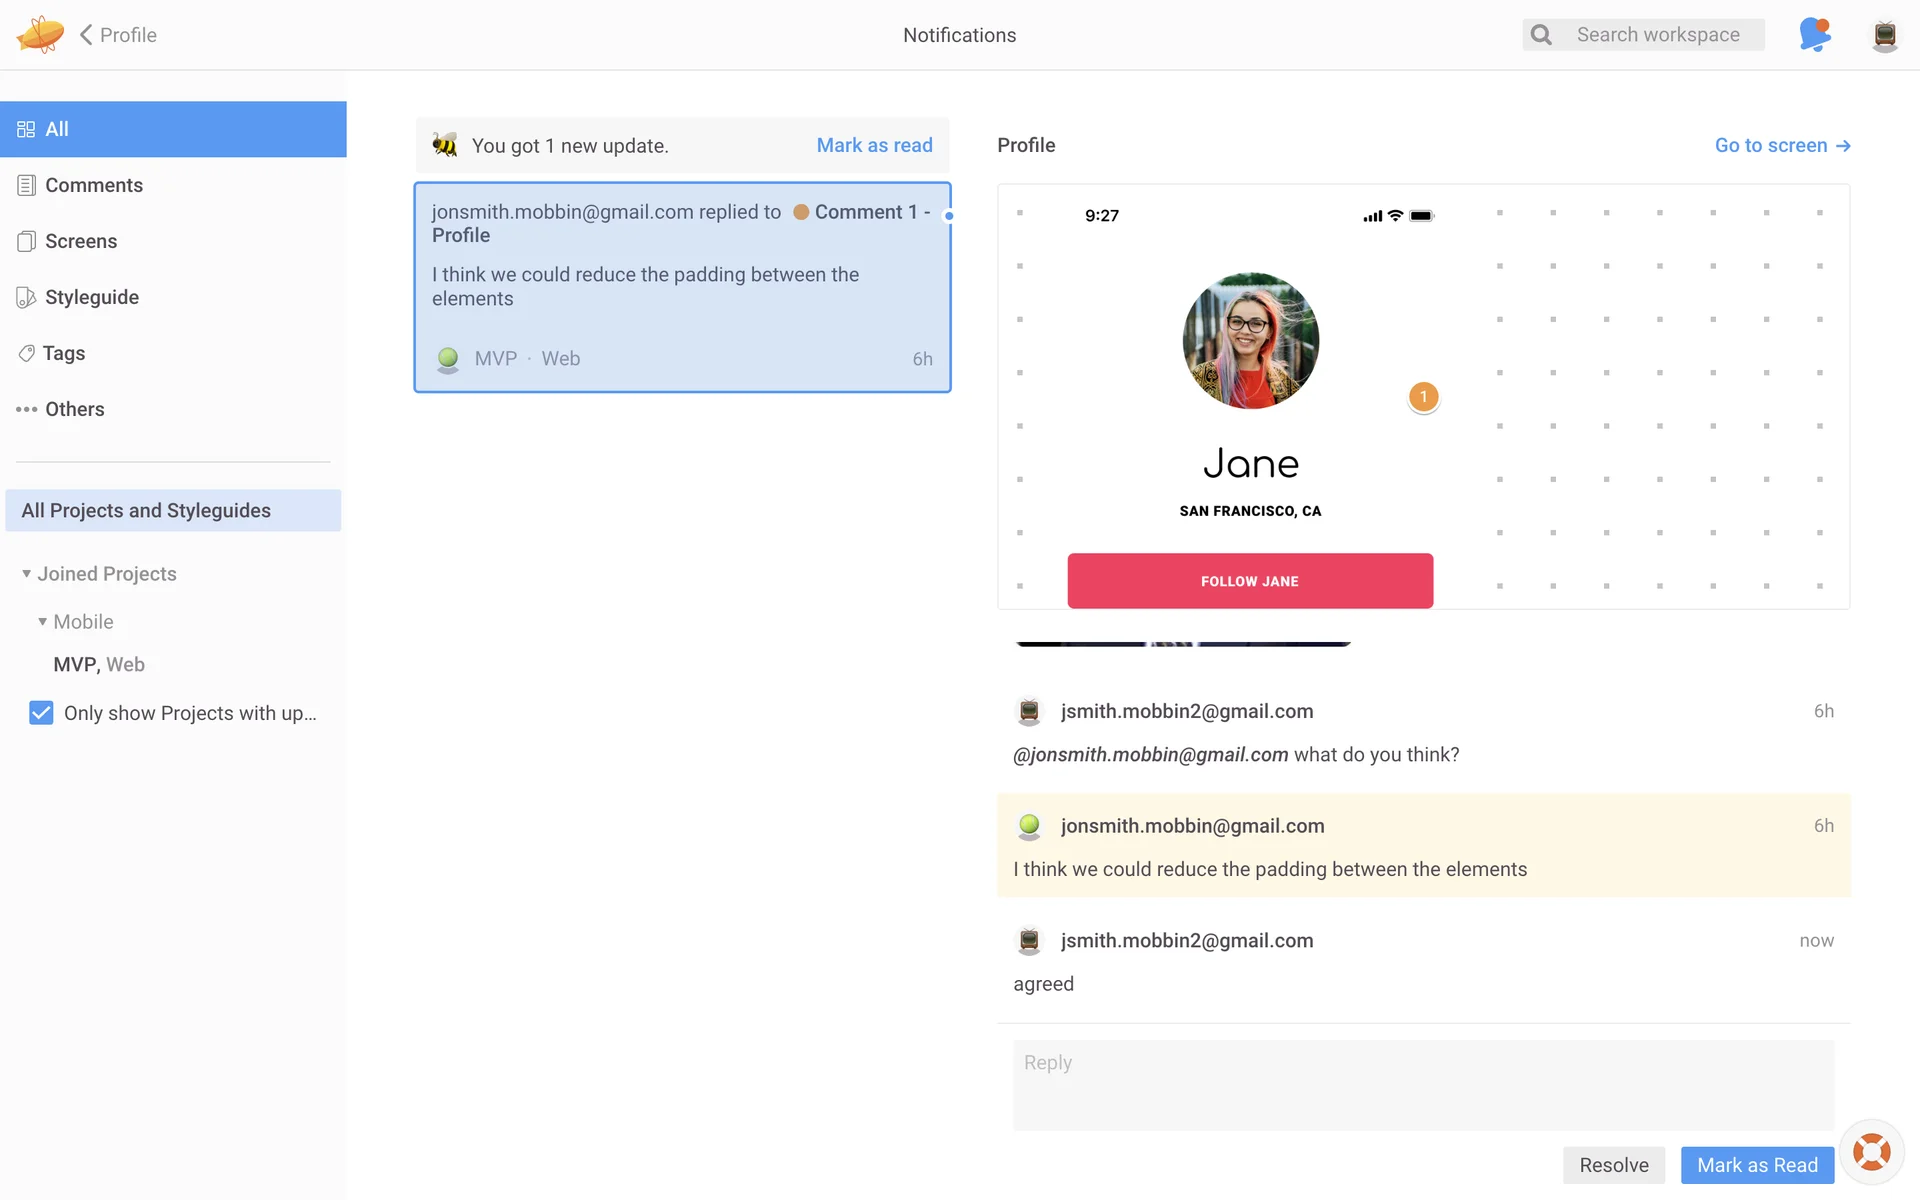The height and width of the screenshot is (1200, 1920).
Task: Open the help lifebuoy icon
Action: (x=1871, y=1152)
